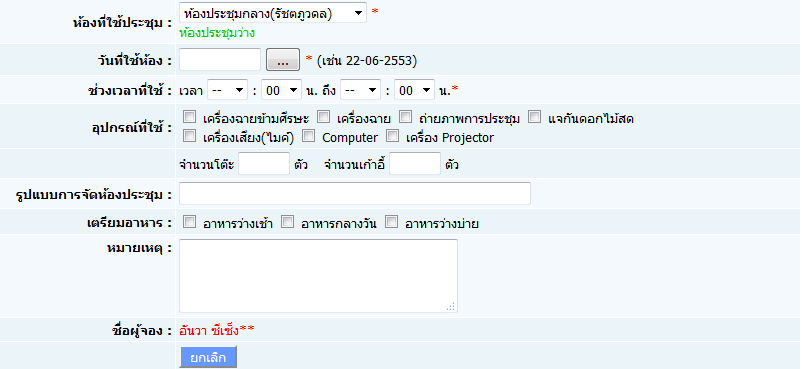Check the เครื่องฉายข้ามศีรษะ checkbox
Viewport: 802px width, 369px height.
coord(190,117)
